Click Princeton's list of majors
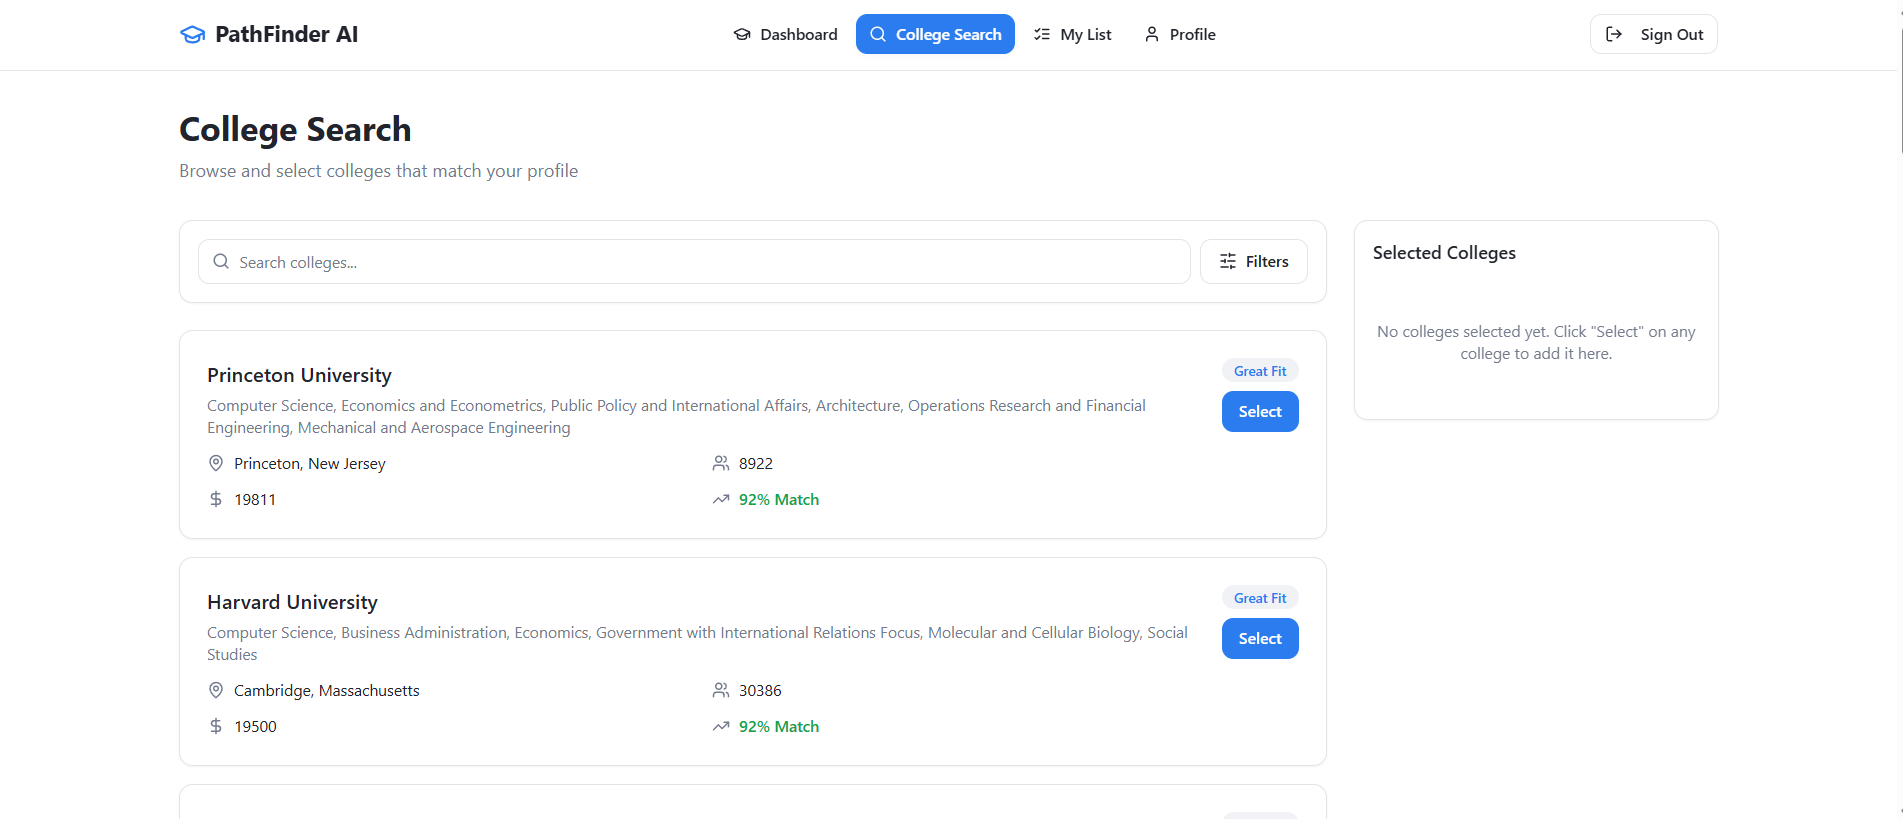 click(x=676, y=416)
